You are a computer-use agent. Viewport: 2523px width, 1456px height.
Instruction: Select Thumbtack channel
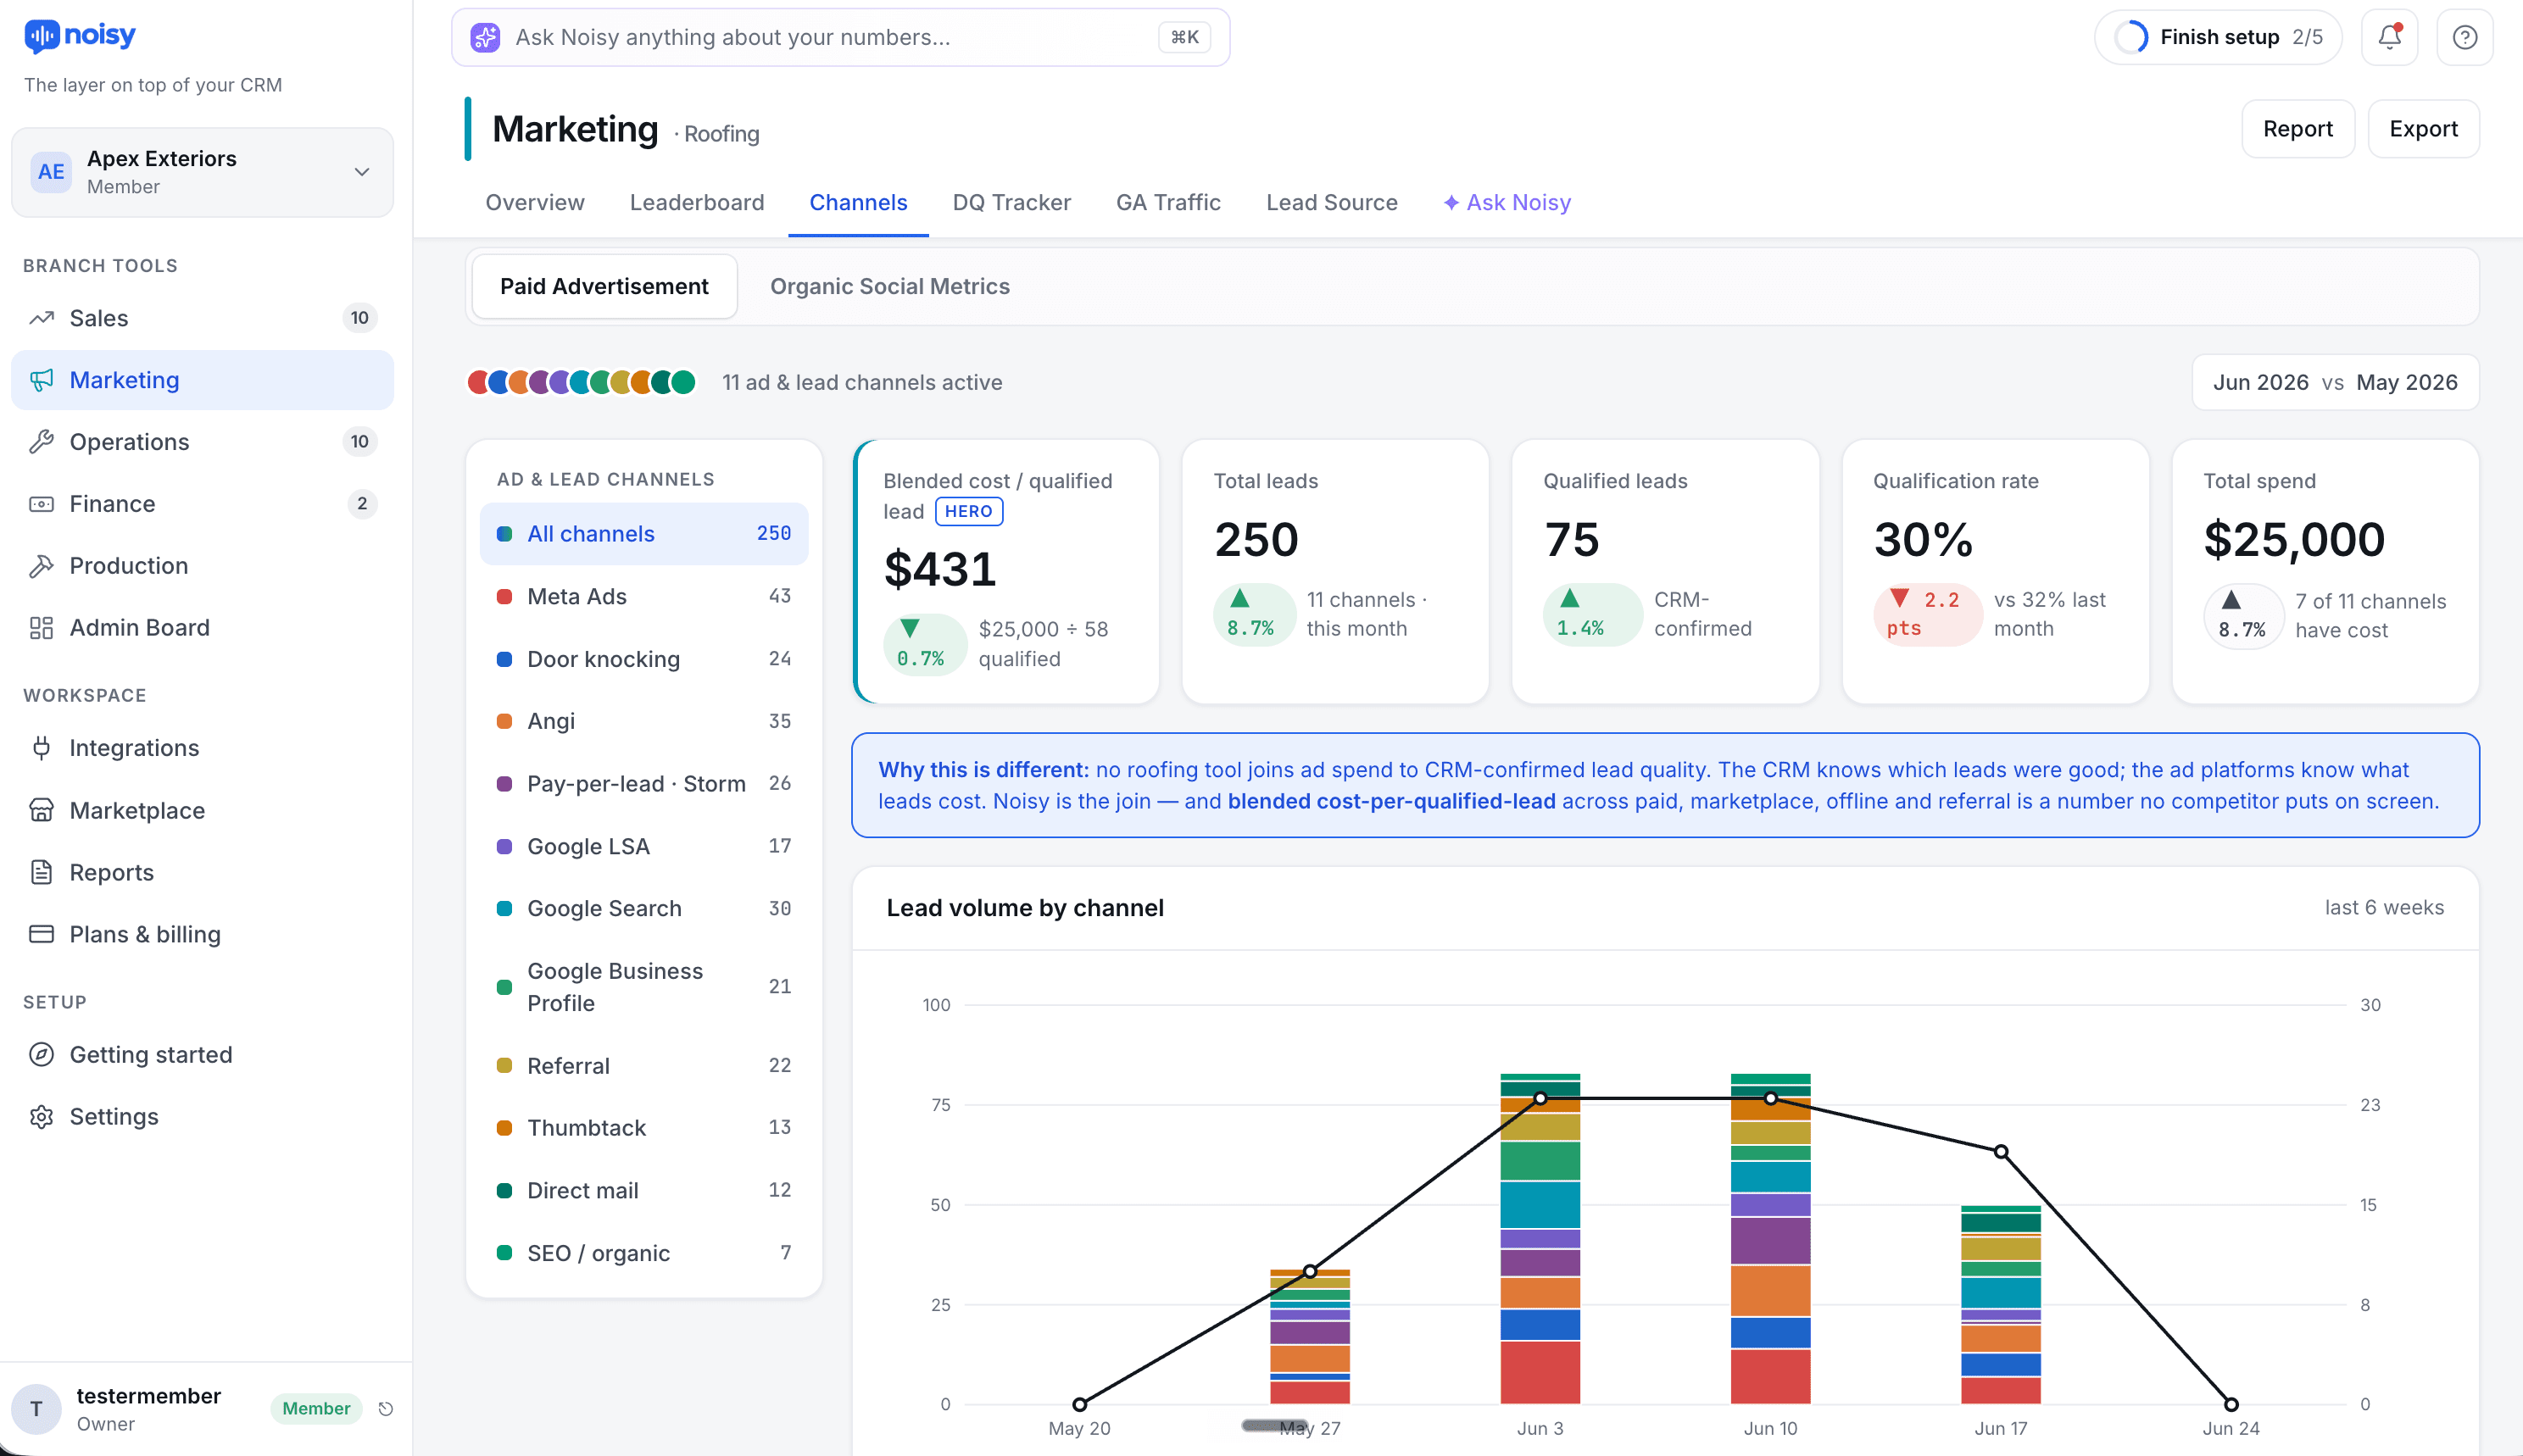tap(644, 1128)
